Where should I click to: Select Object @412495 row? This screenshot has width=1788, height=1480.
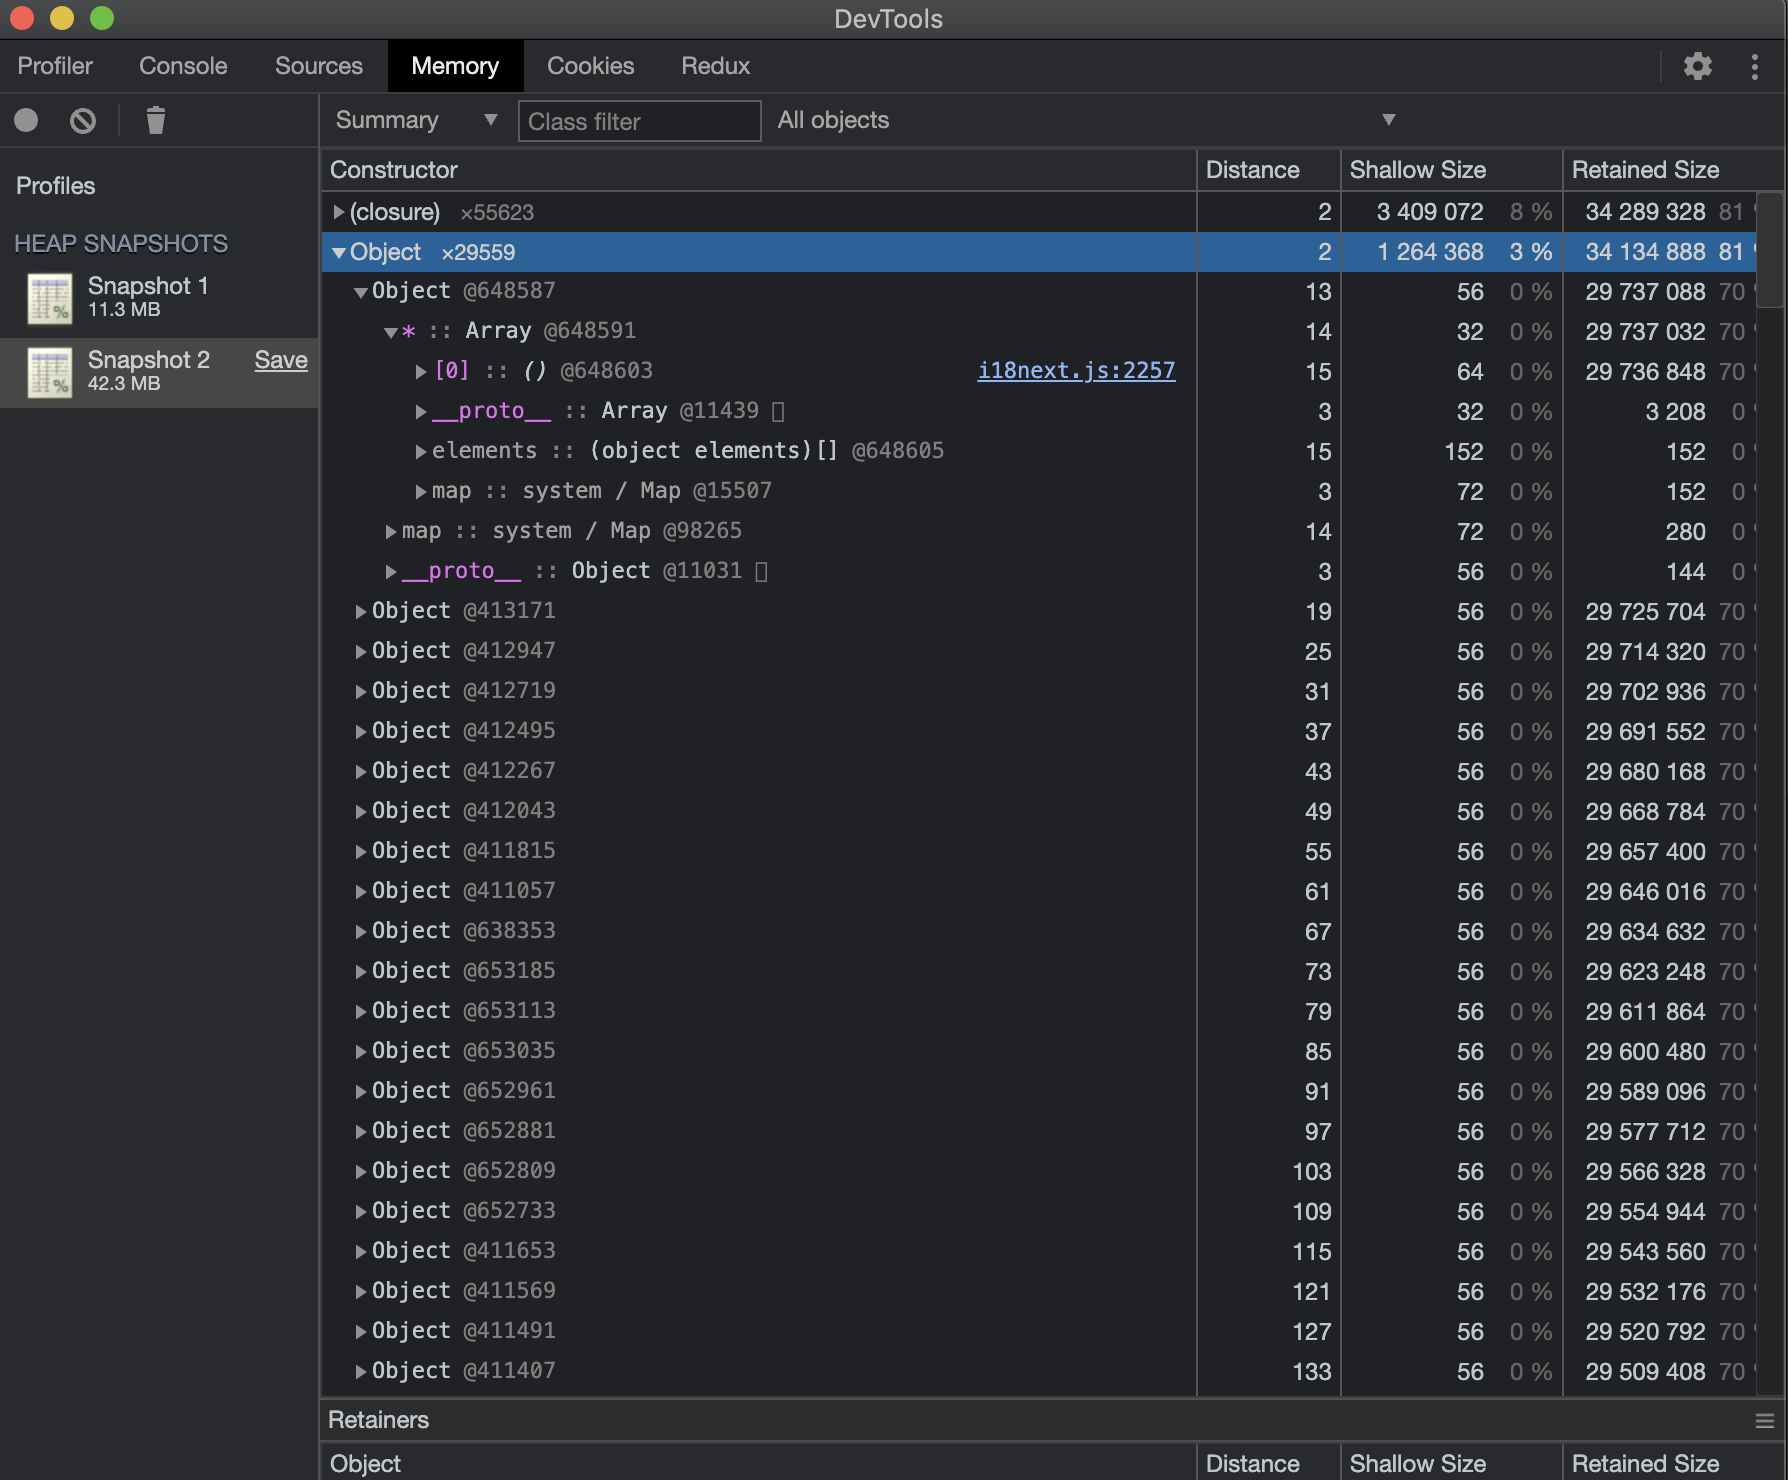(1039, 731)
